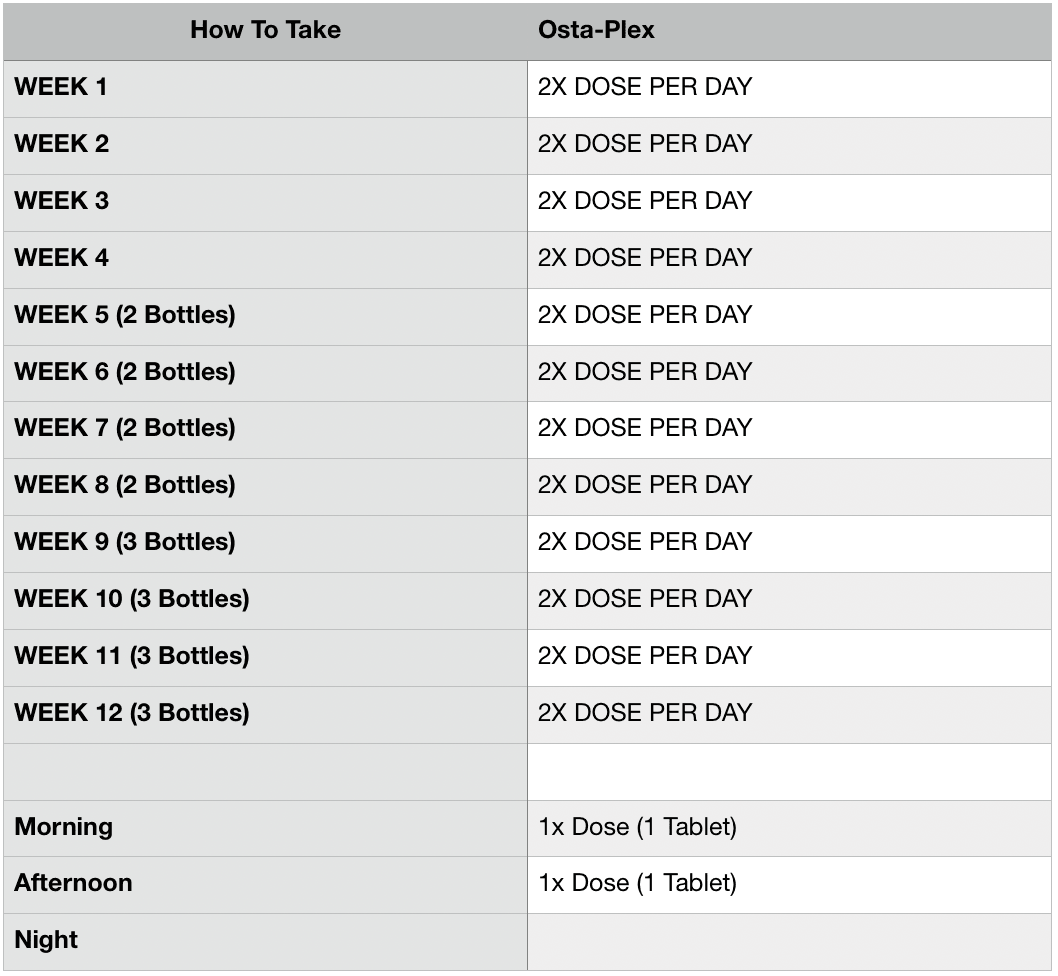1058x976 pixels.
Task: Select the empty dose cell beside Night
Action: point(789,940)
